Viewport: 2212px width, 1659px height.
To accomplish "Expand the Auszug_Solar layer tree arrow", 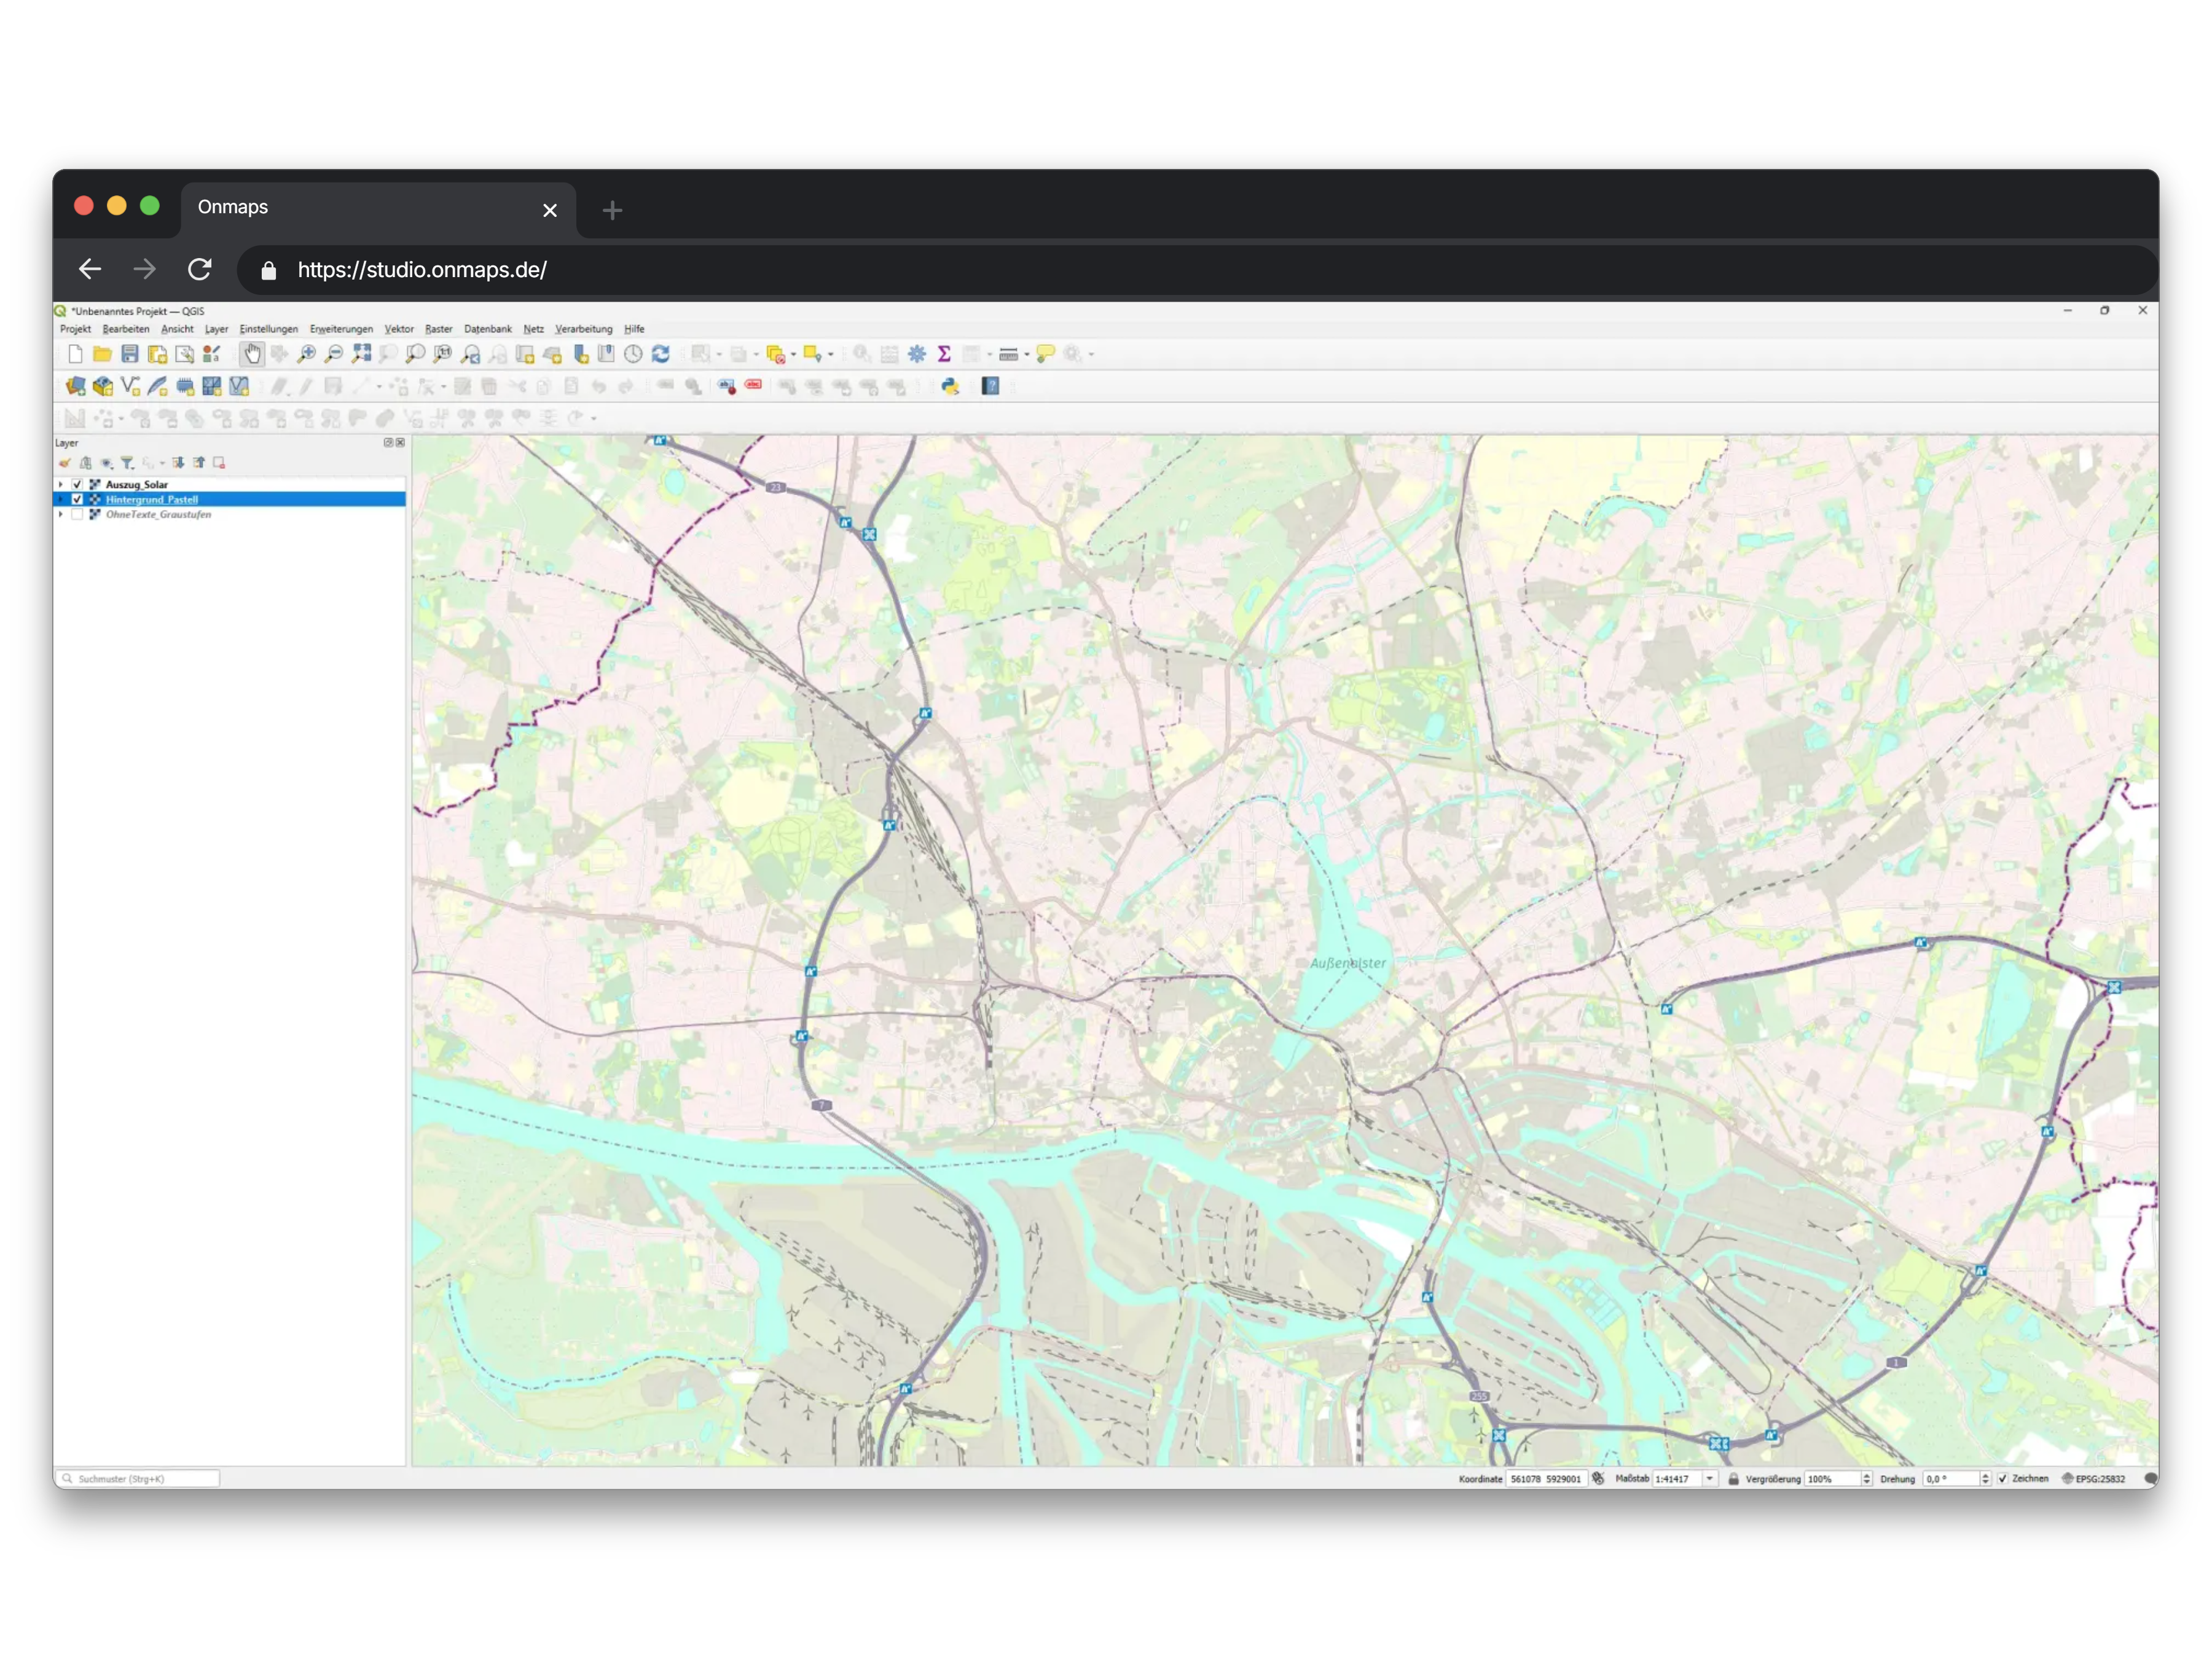I will (x=61, y=484).
